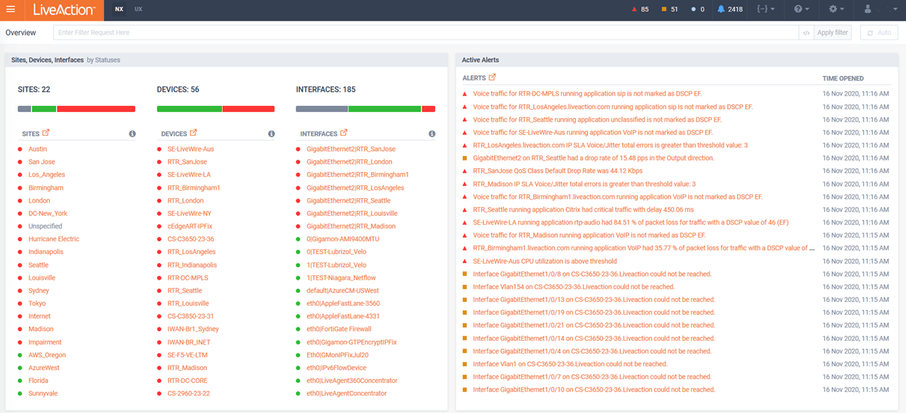Screen dimensions: 906x413
Task: Show critical alerts count 85
Action: (640, 10)
